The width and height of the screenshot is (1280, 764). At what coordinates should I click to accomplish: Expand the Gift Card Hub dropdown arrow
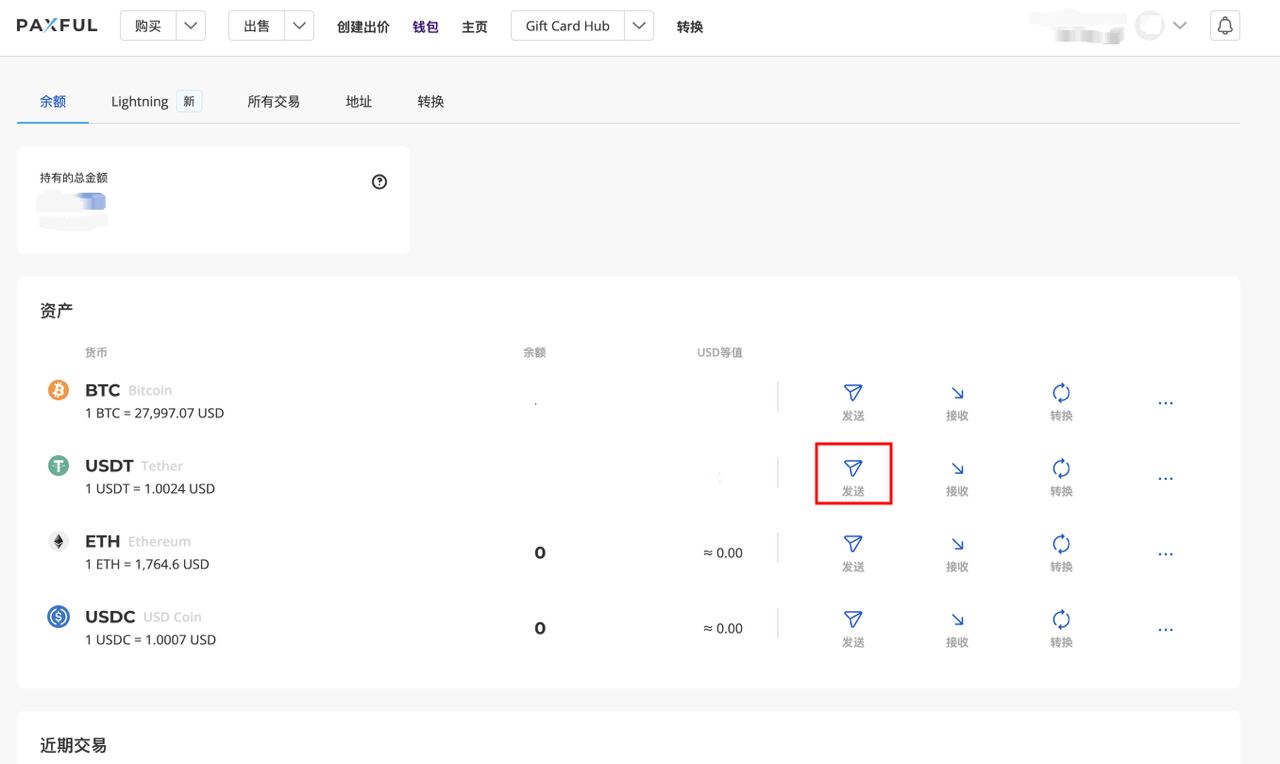(x=639, y=26)
